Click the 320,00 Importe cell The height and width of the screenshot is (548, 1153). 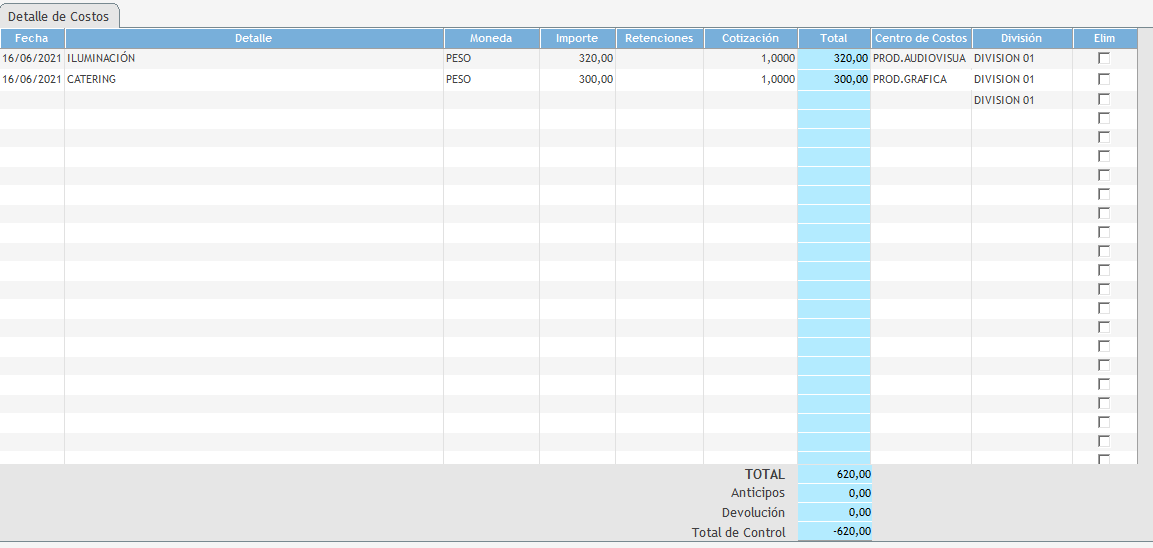[x=577, y=58]
